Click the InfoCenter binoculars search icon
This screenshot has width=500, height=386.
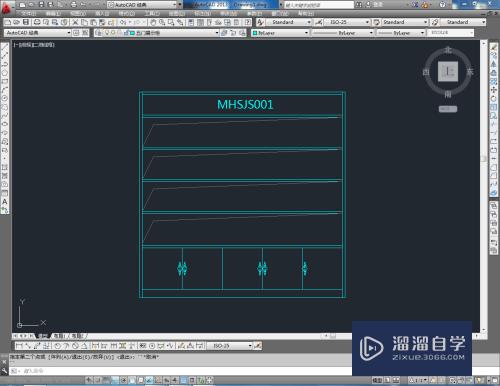click(359, 5)
